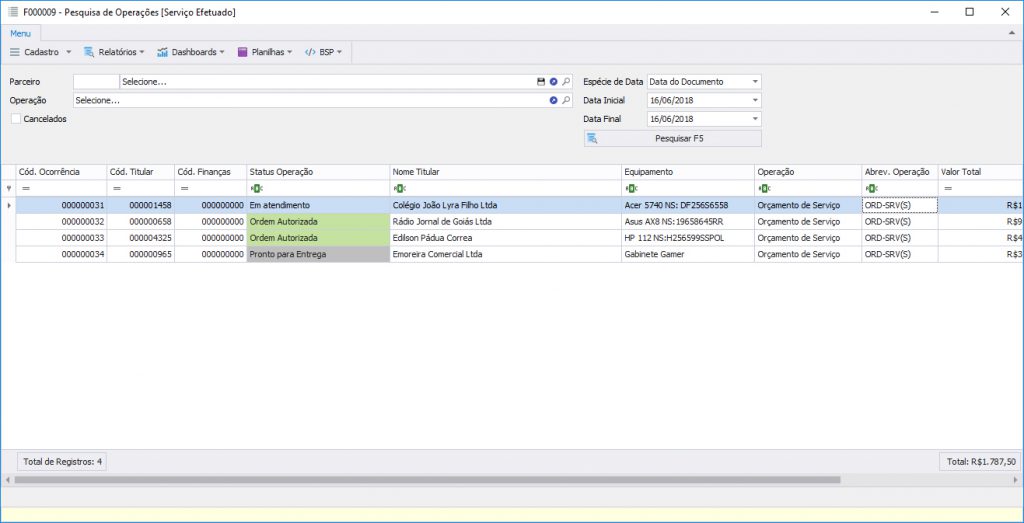Click the Parceiro code input field

click(96, 82)
